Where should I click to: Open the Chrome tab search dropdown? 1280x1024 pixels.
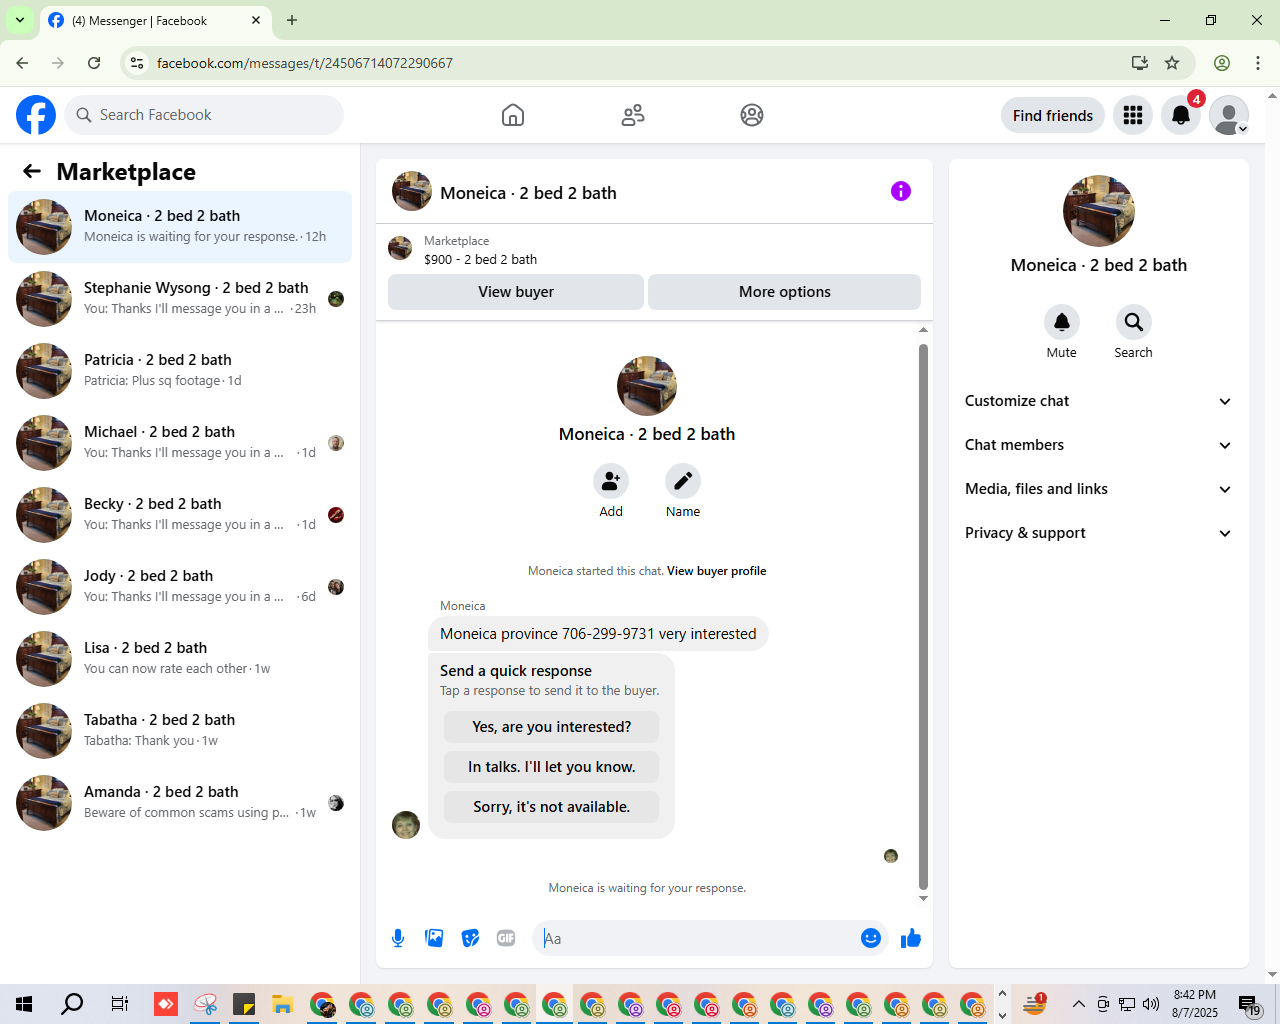(x=20, y=20)
